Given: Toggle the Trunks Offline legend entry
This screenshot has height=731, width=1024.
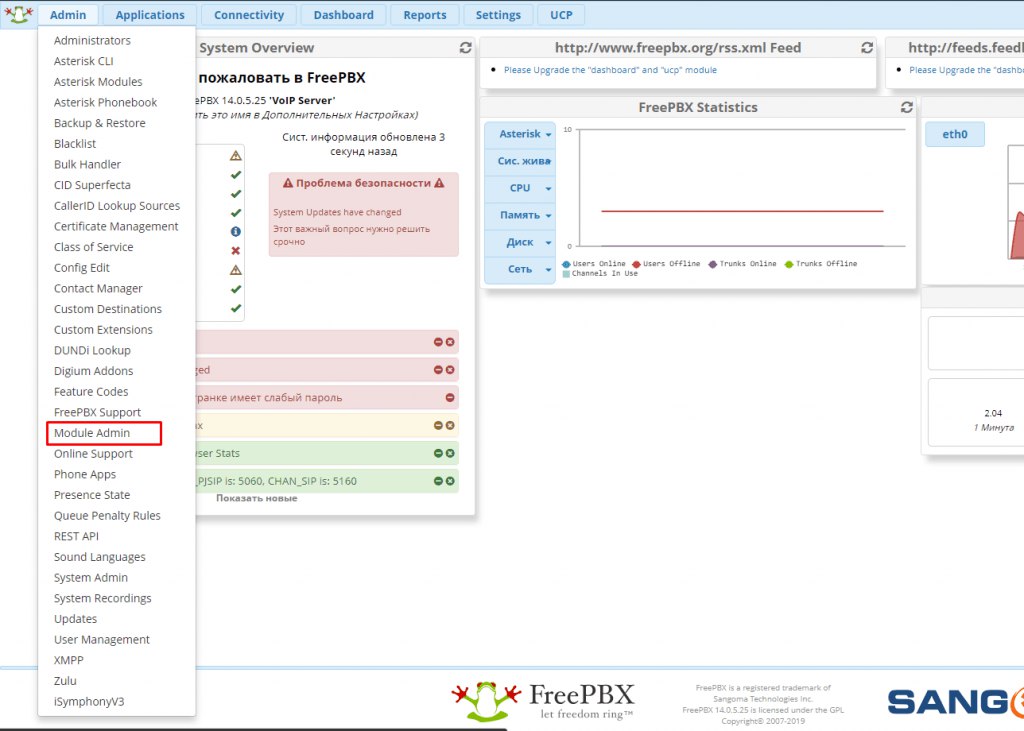Looking at the screenshot, I should click(821, 264).
